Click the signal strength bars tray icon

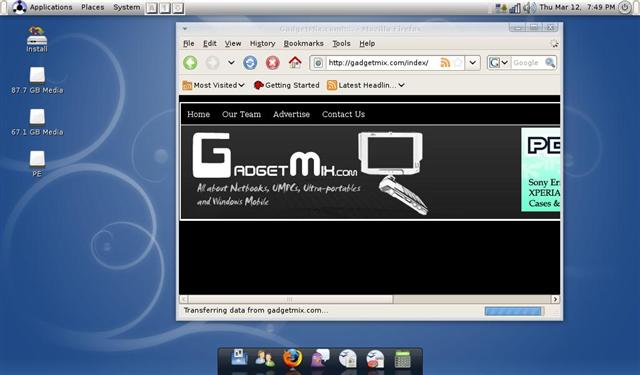515,7
